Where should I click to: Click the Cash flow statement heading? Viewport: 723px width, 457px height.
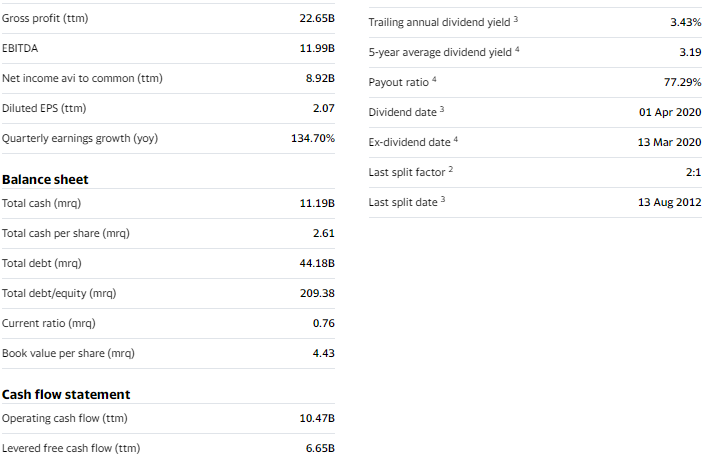click(66, 394)
